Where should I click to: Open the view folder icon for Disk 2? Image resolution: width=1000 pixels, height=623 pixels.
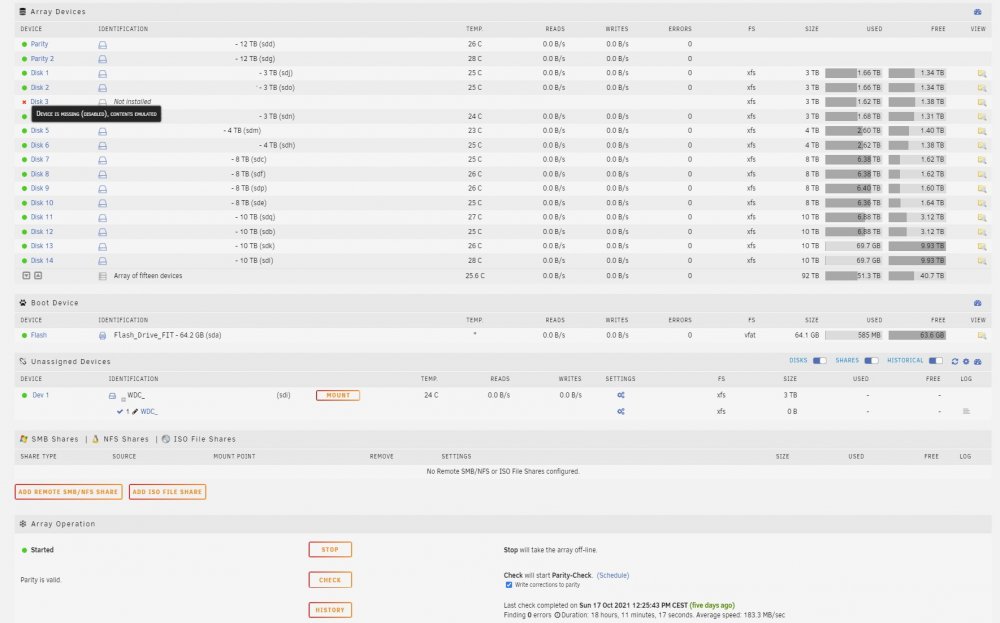point(982,88)
